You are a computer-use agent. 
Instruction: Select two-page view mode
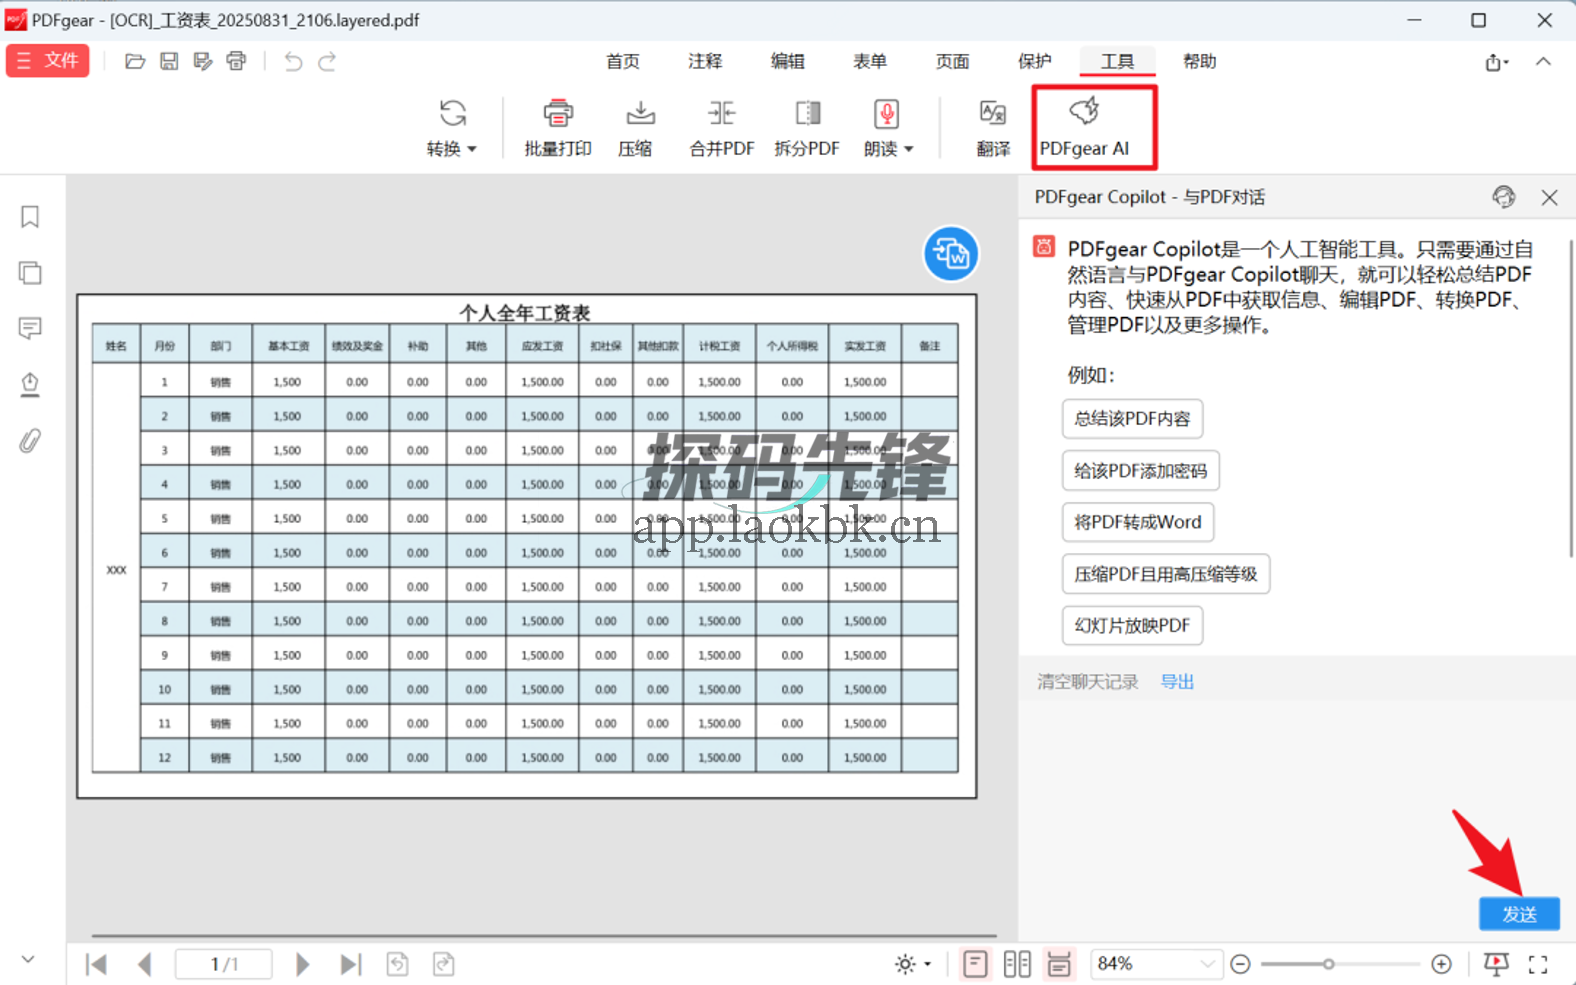(x=1017, y=964)
